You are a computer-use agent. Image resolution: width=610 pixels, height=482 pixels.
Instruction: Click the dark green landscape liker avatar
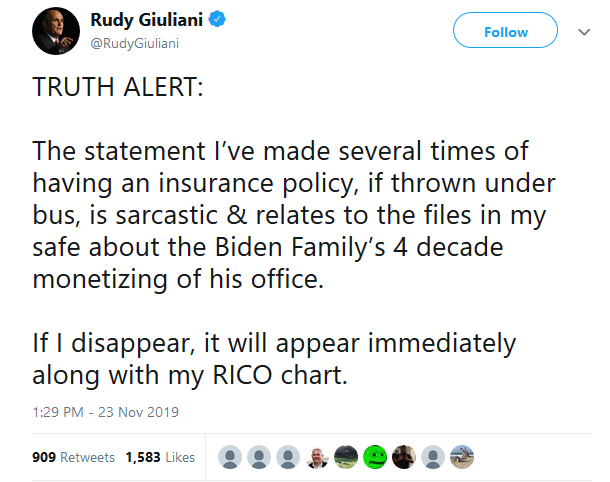[x=346, y=457]
